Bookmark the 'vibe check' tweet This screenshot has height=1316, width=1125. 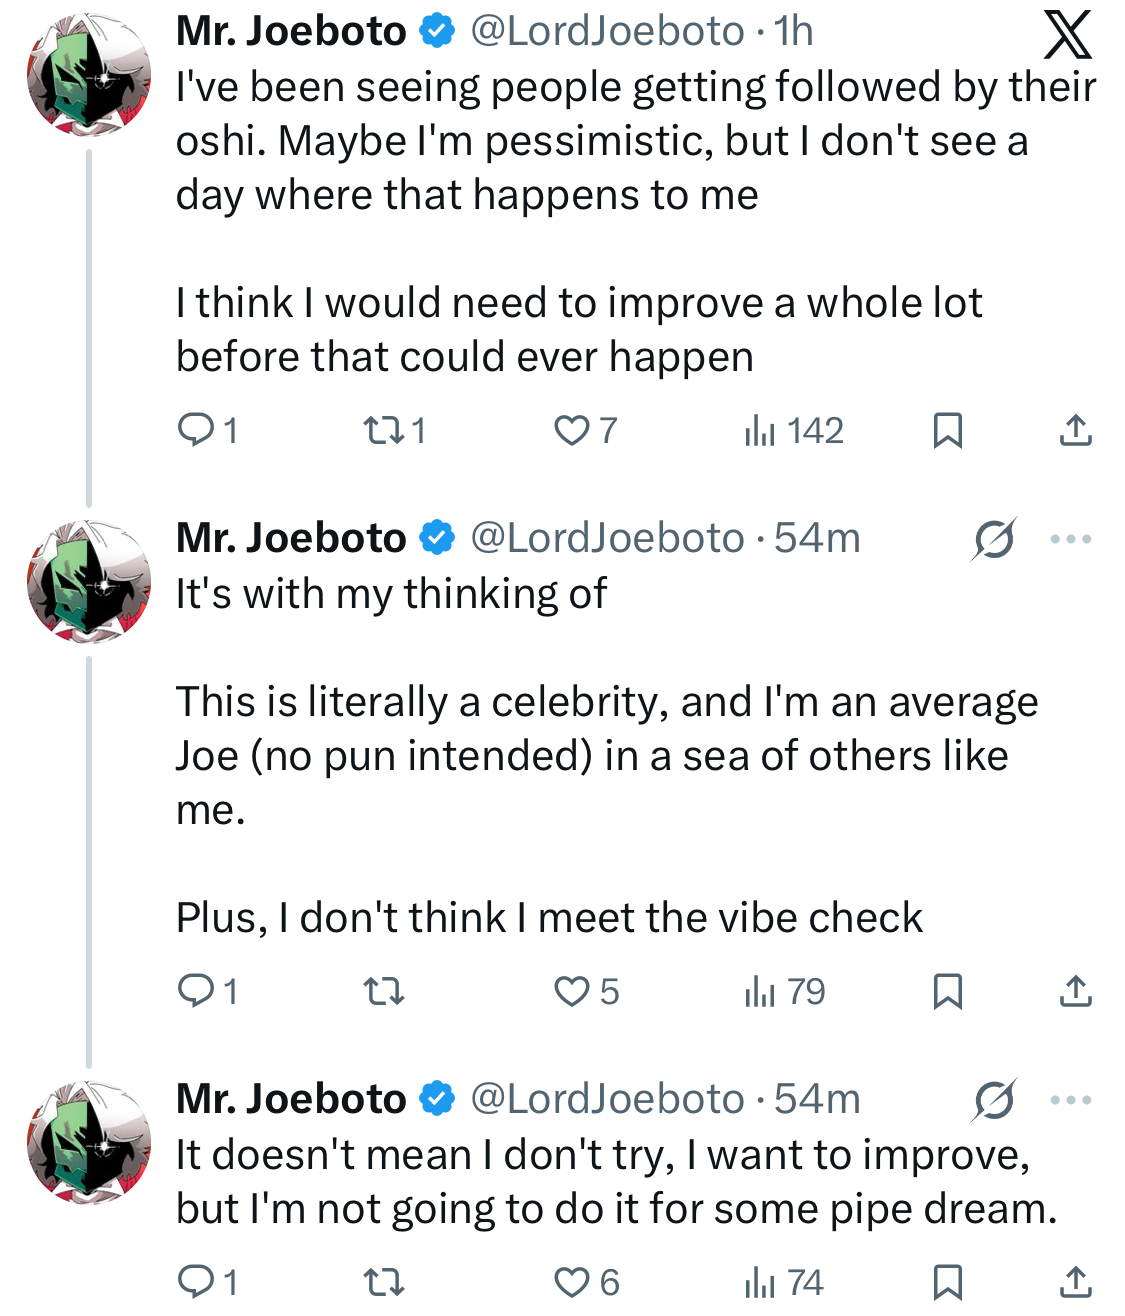(947, 992)
